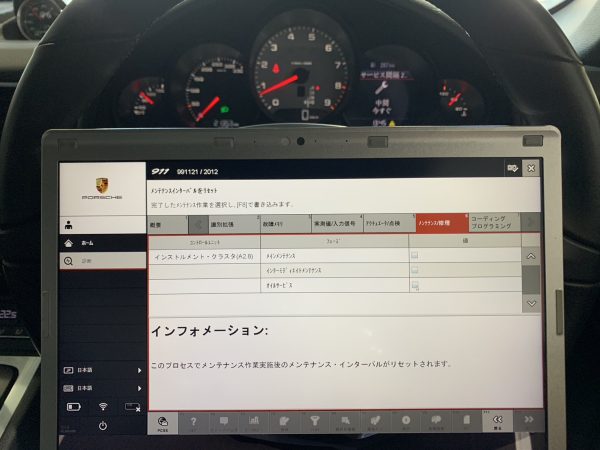
Task: Open the コーディング プログラミング tab
Action: pos(494,222)
